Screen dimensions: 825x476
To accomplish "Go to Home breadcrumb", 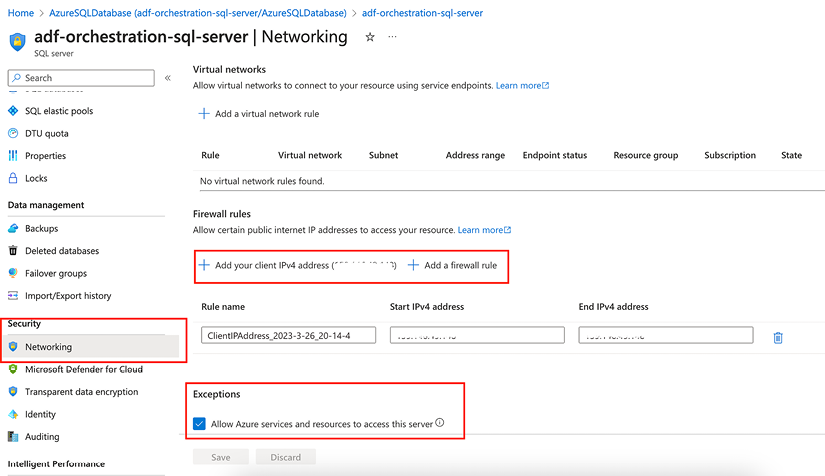I will (21, 13).
